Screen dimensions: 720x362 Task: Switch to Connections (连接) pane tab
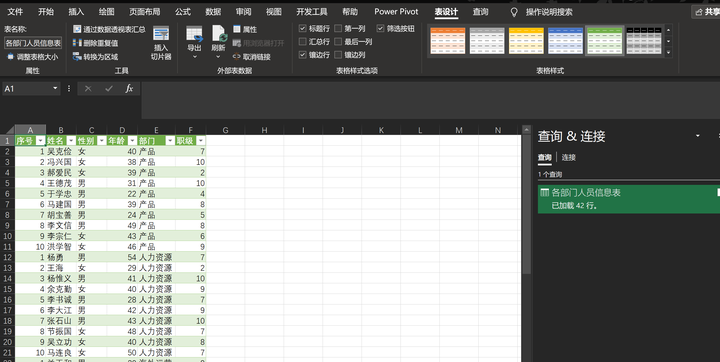click(568, 158)
